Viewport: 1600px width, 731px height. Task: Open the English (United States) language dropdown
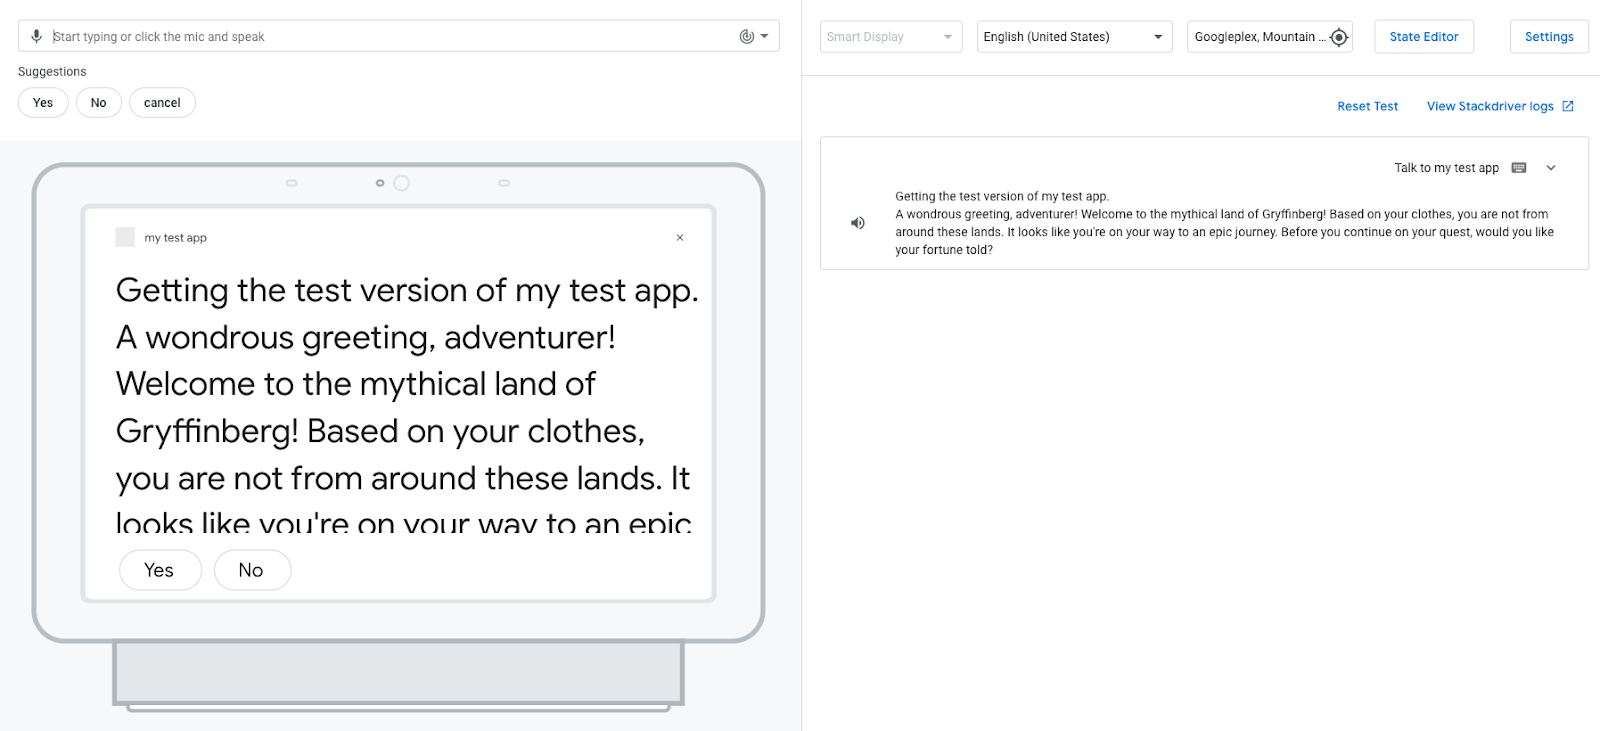click(1074, 37)
